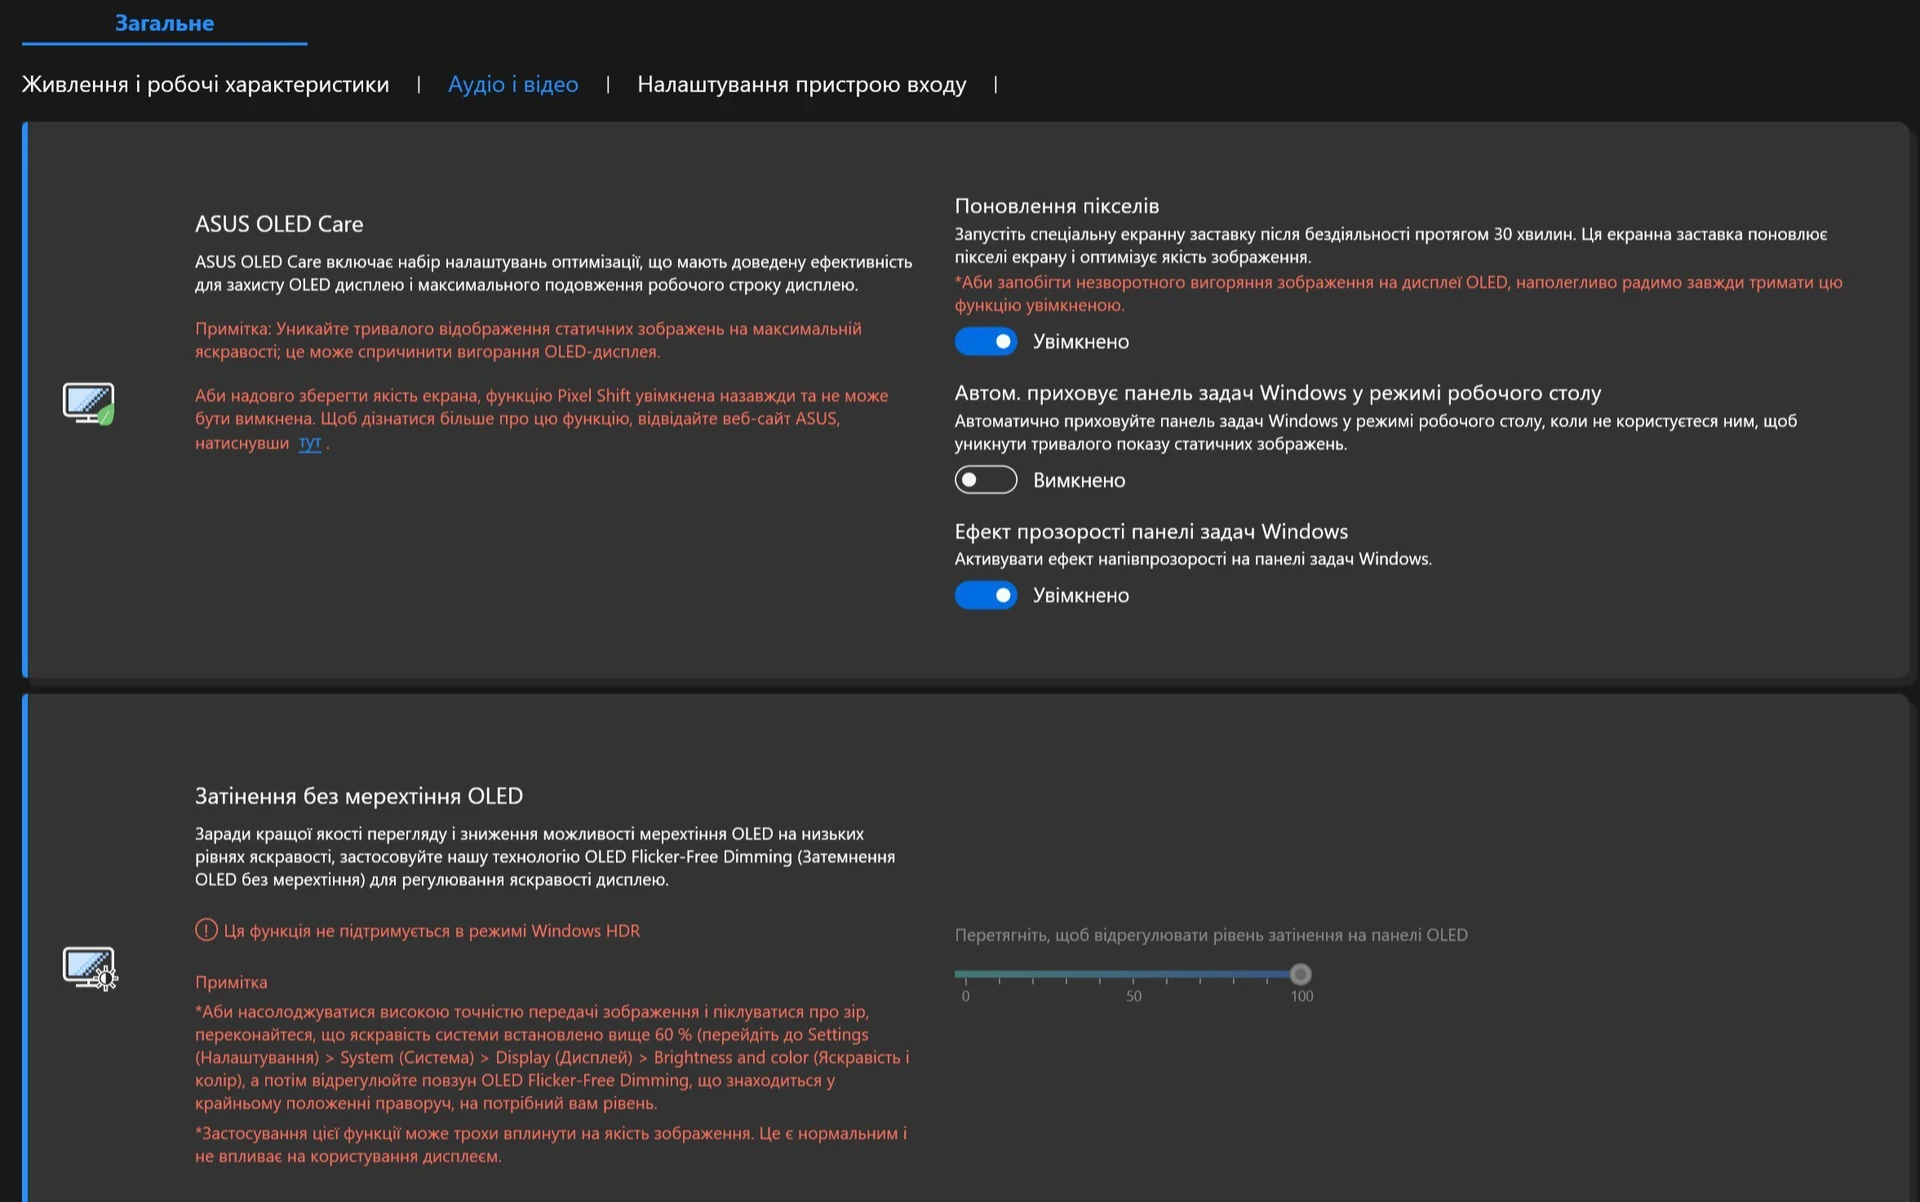Click the Вимкнено status label
1920x1202 pixels.
pyautogui.click(x=1079, y=481)
